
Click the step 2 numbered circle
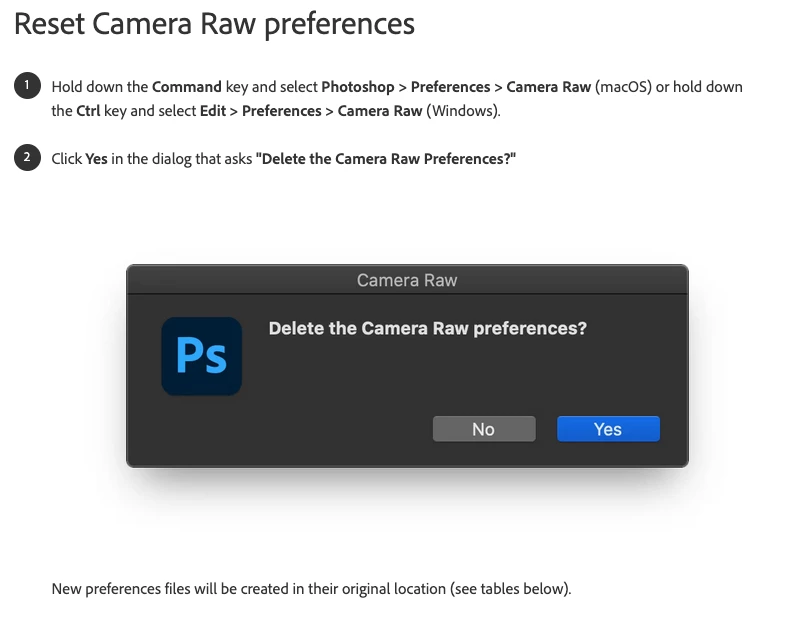pyautogui.click(x=27, y=158)
